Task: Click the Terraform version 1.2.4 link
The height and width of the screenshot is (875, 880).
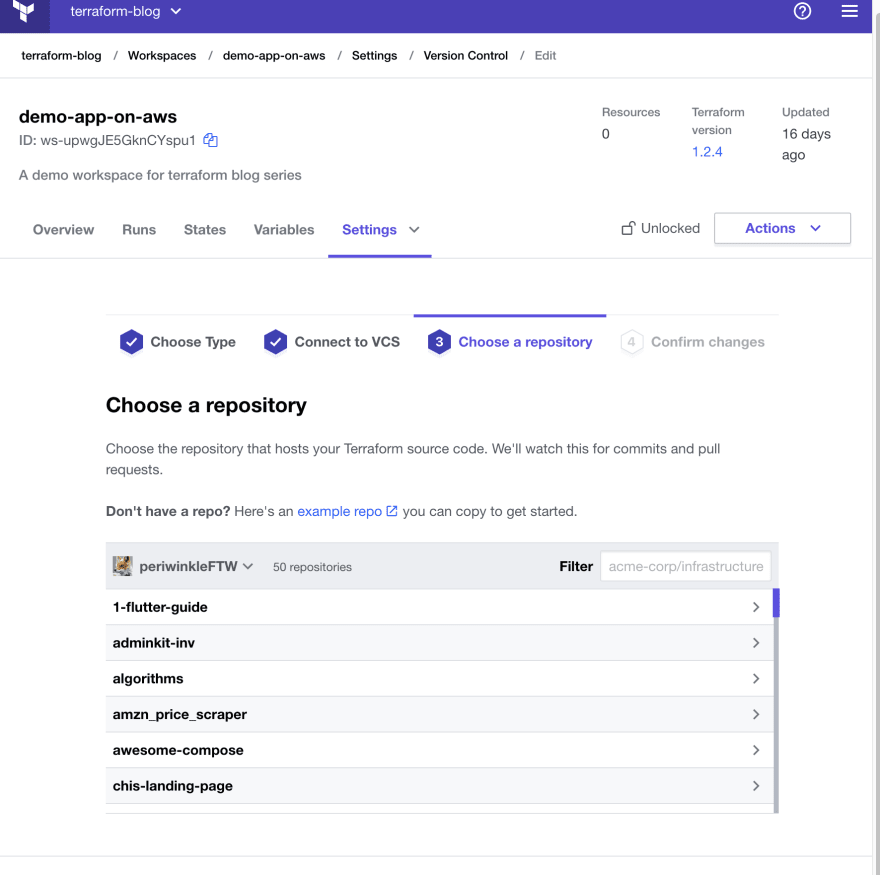Action: click(x=707, y=152)
